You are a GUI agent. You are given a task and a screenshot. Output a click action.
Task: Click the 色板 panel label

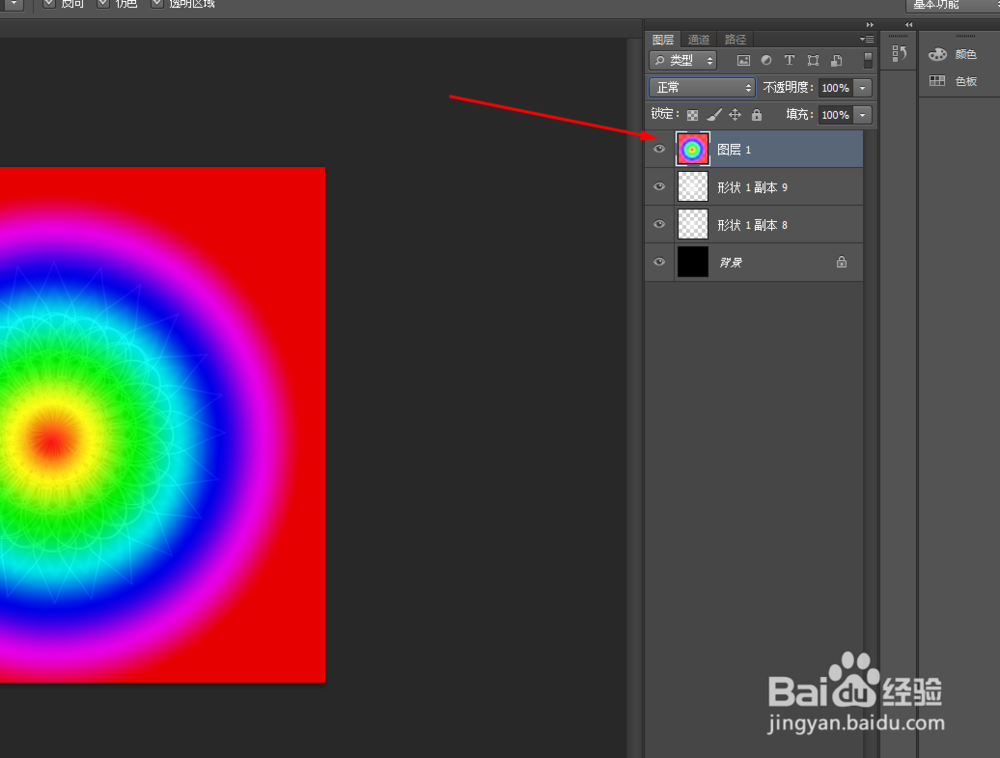tap(966, 81)
